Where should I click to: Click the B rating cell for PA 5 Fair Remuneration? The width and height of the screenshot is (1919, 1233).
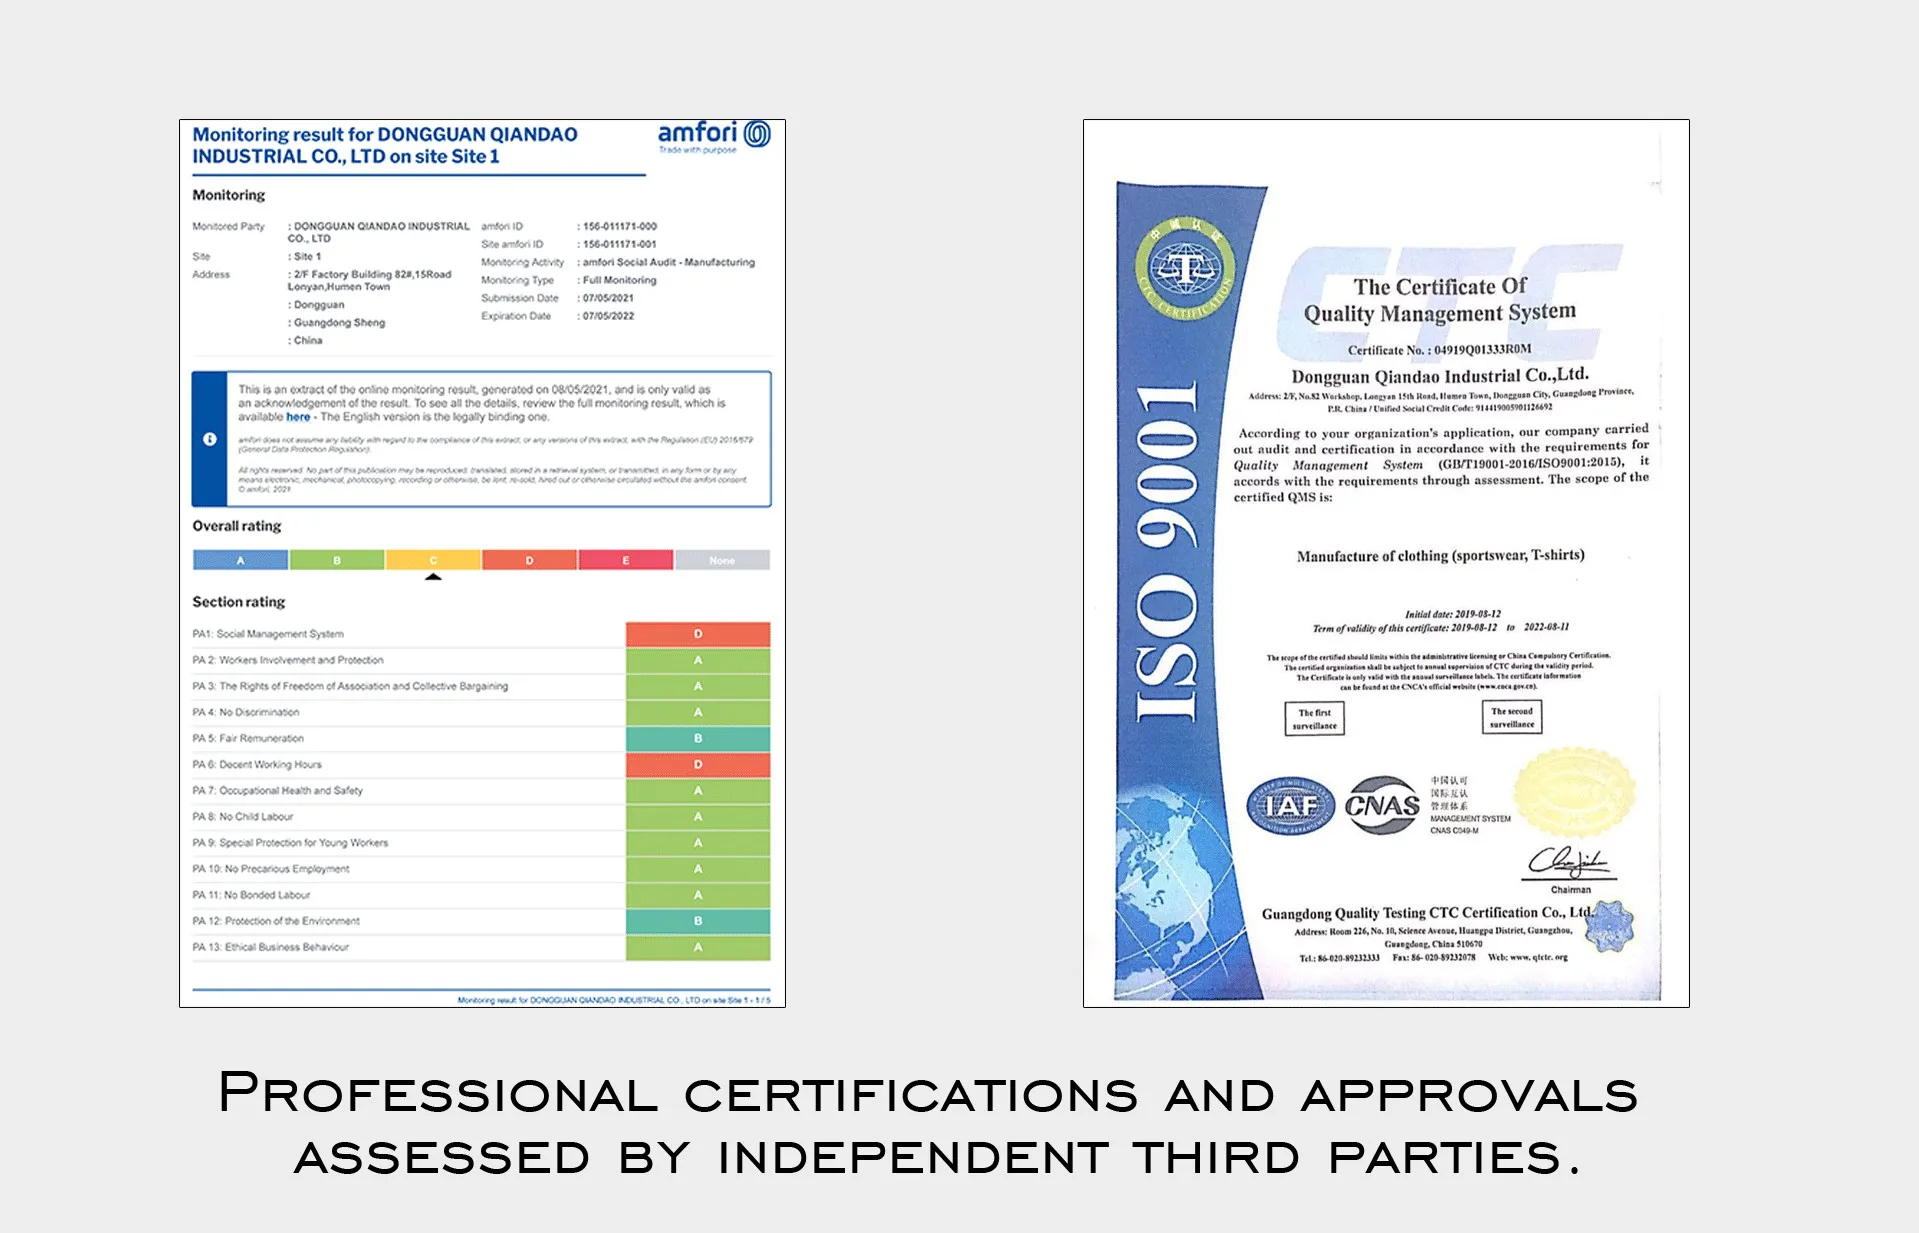click(698, 738)
